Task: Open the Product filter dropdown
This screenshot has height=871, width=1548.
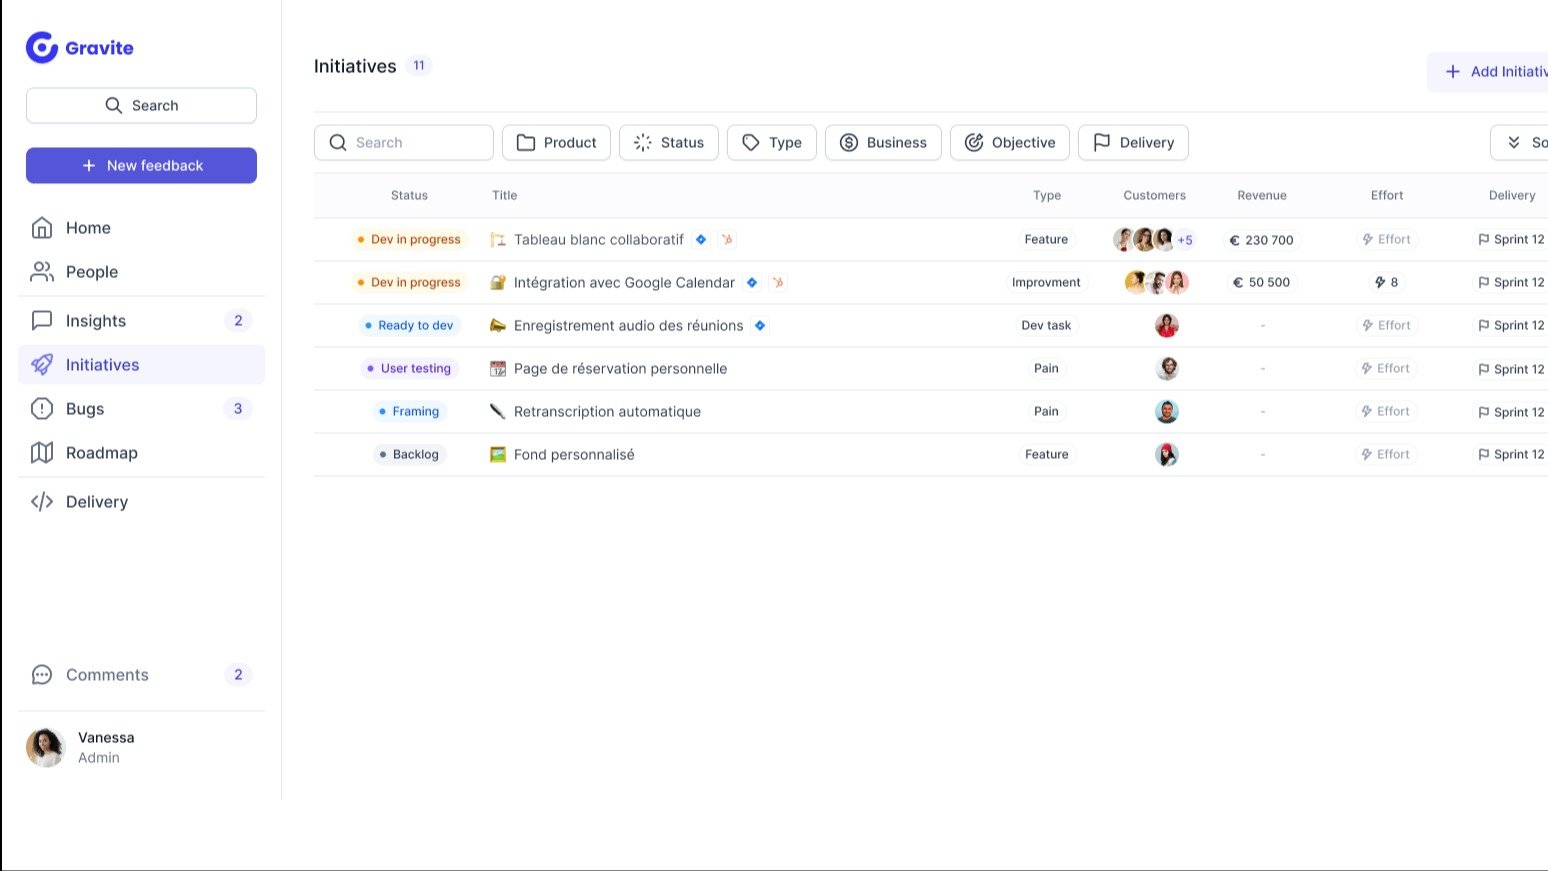Action: point(556,143)
